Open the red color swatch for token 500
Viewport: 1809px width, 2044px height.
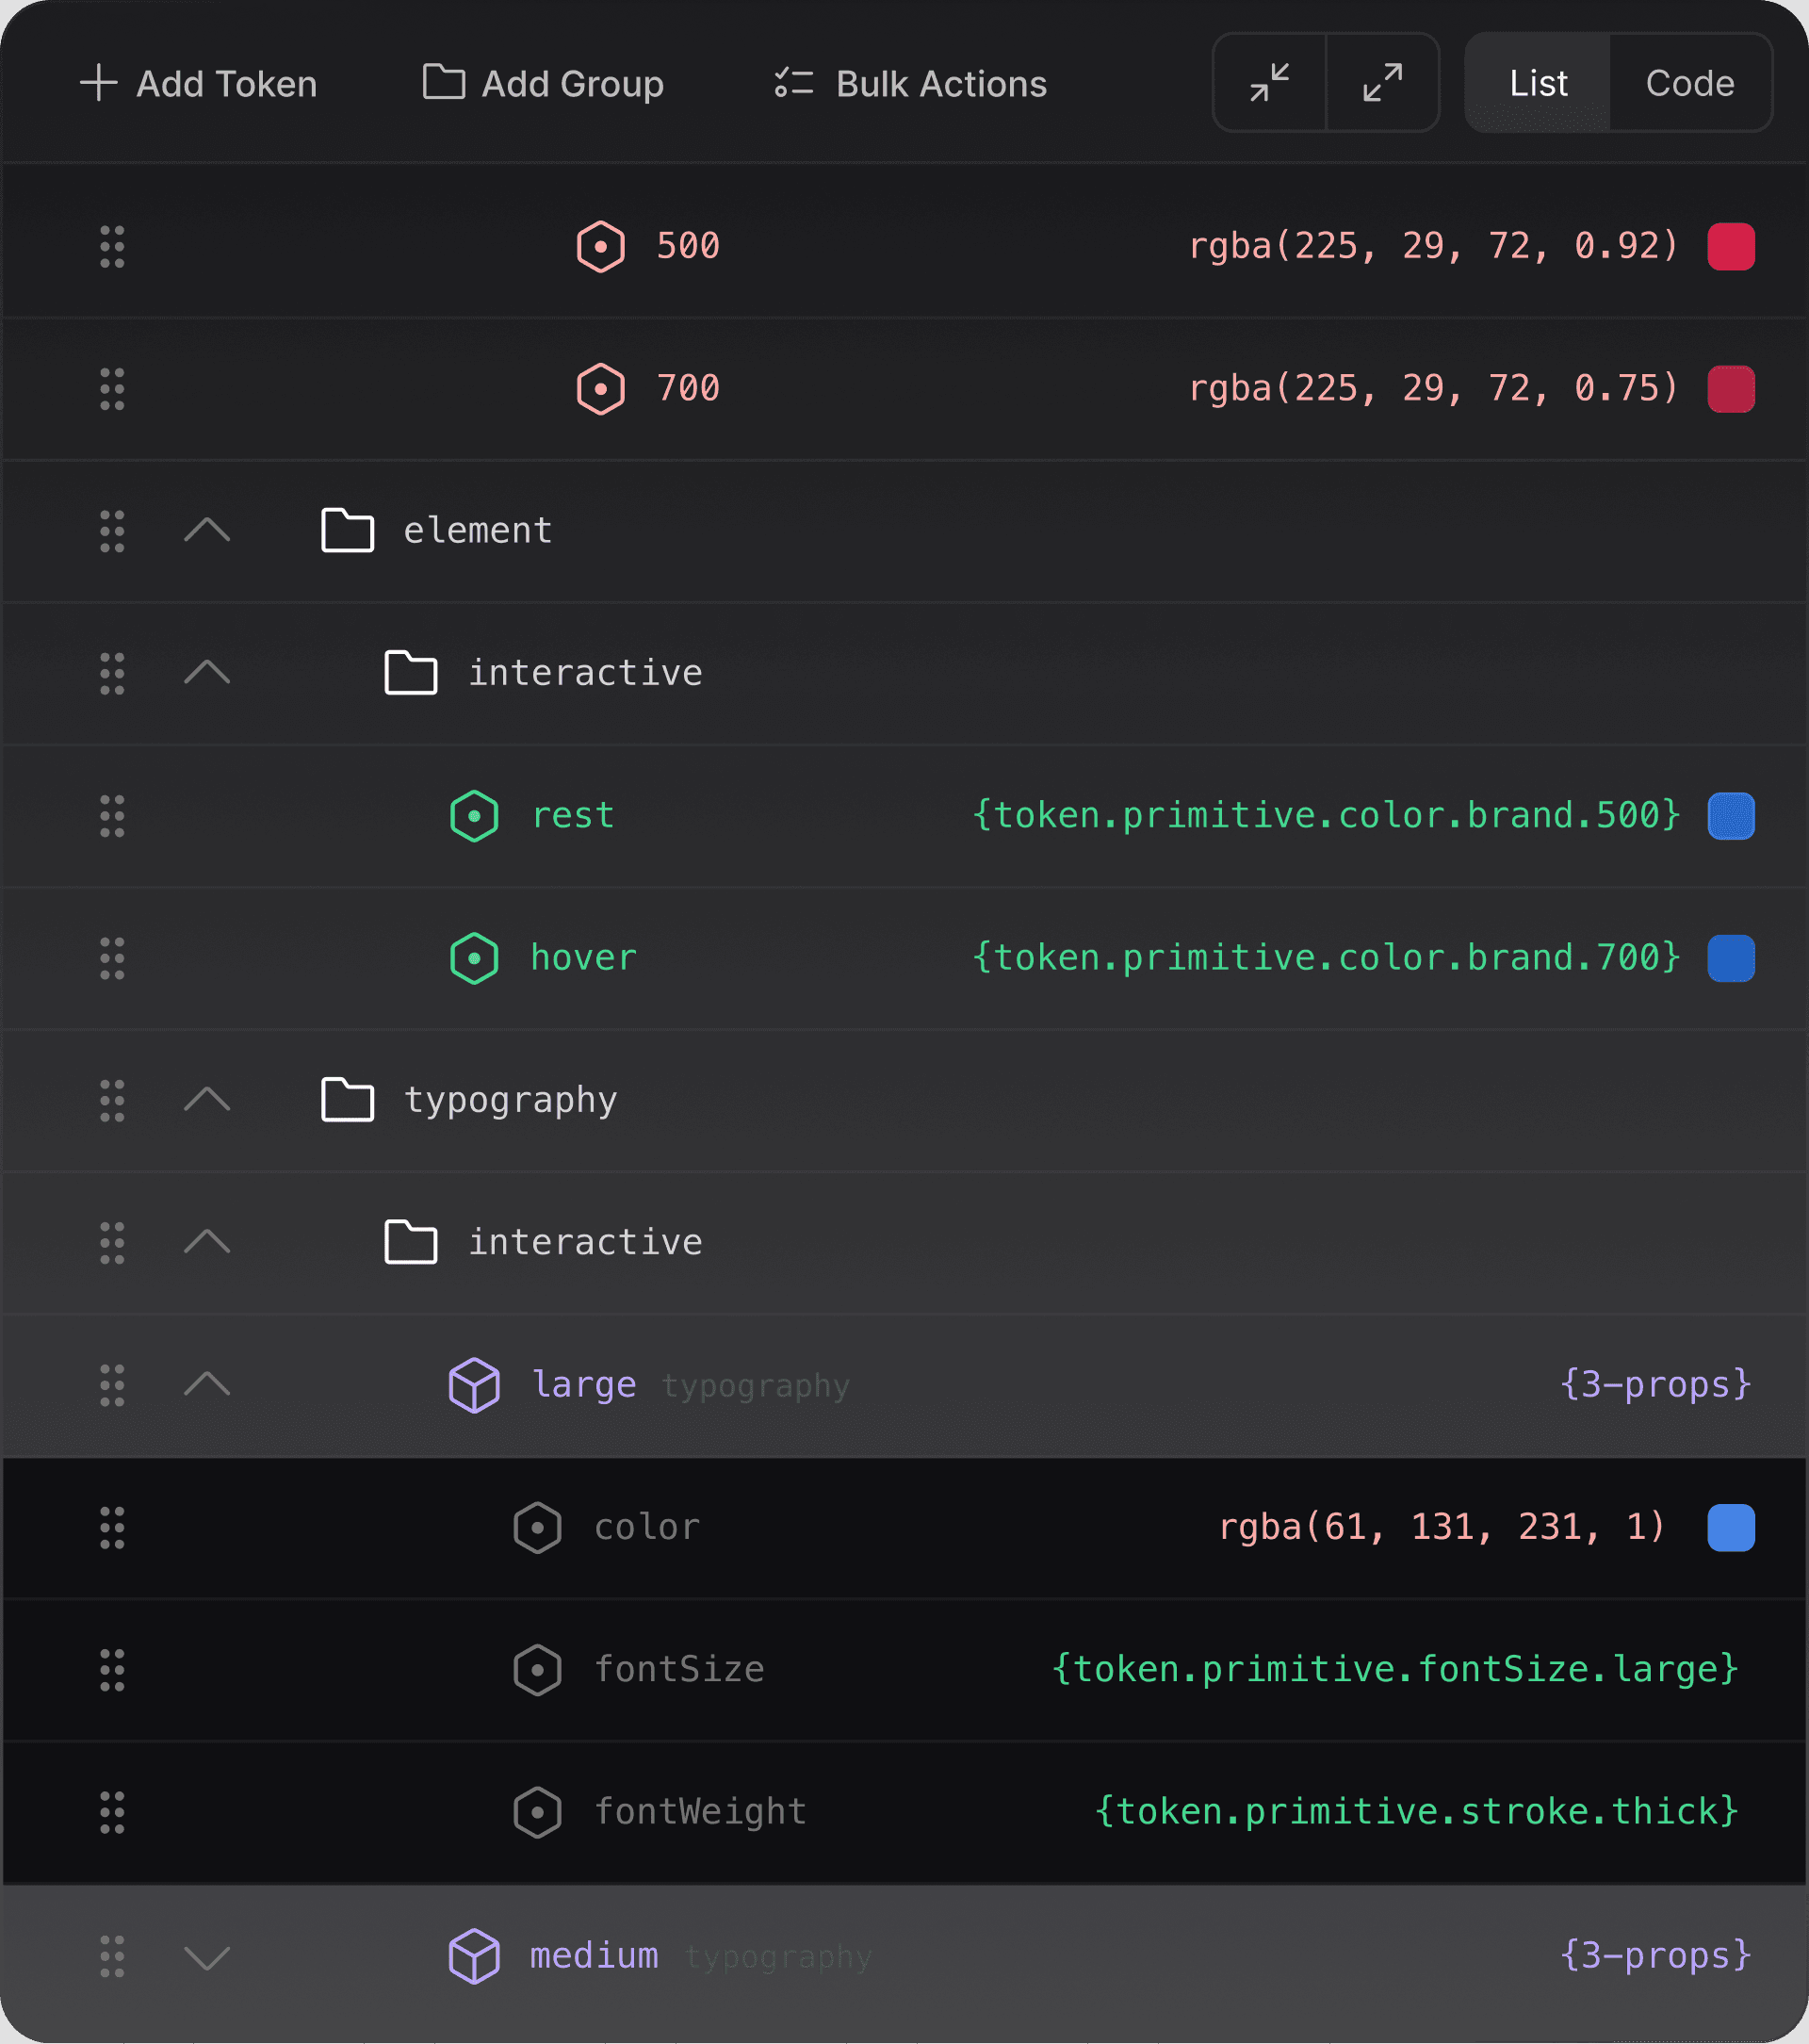click(1731, 247)
